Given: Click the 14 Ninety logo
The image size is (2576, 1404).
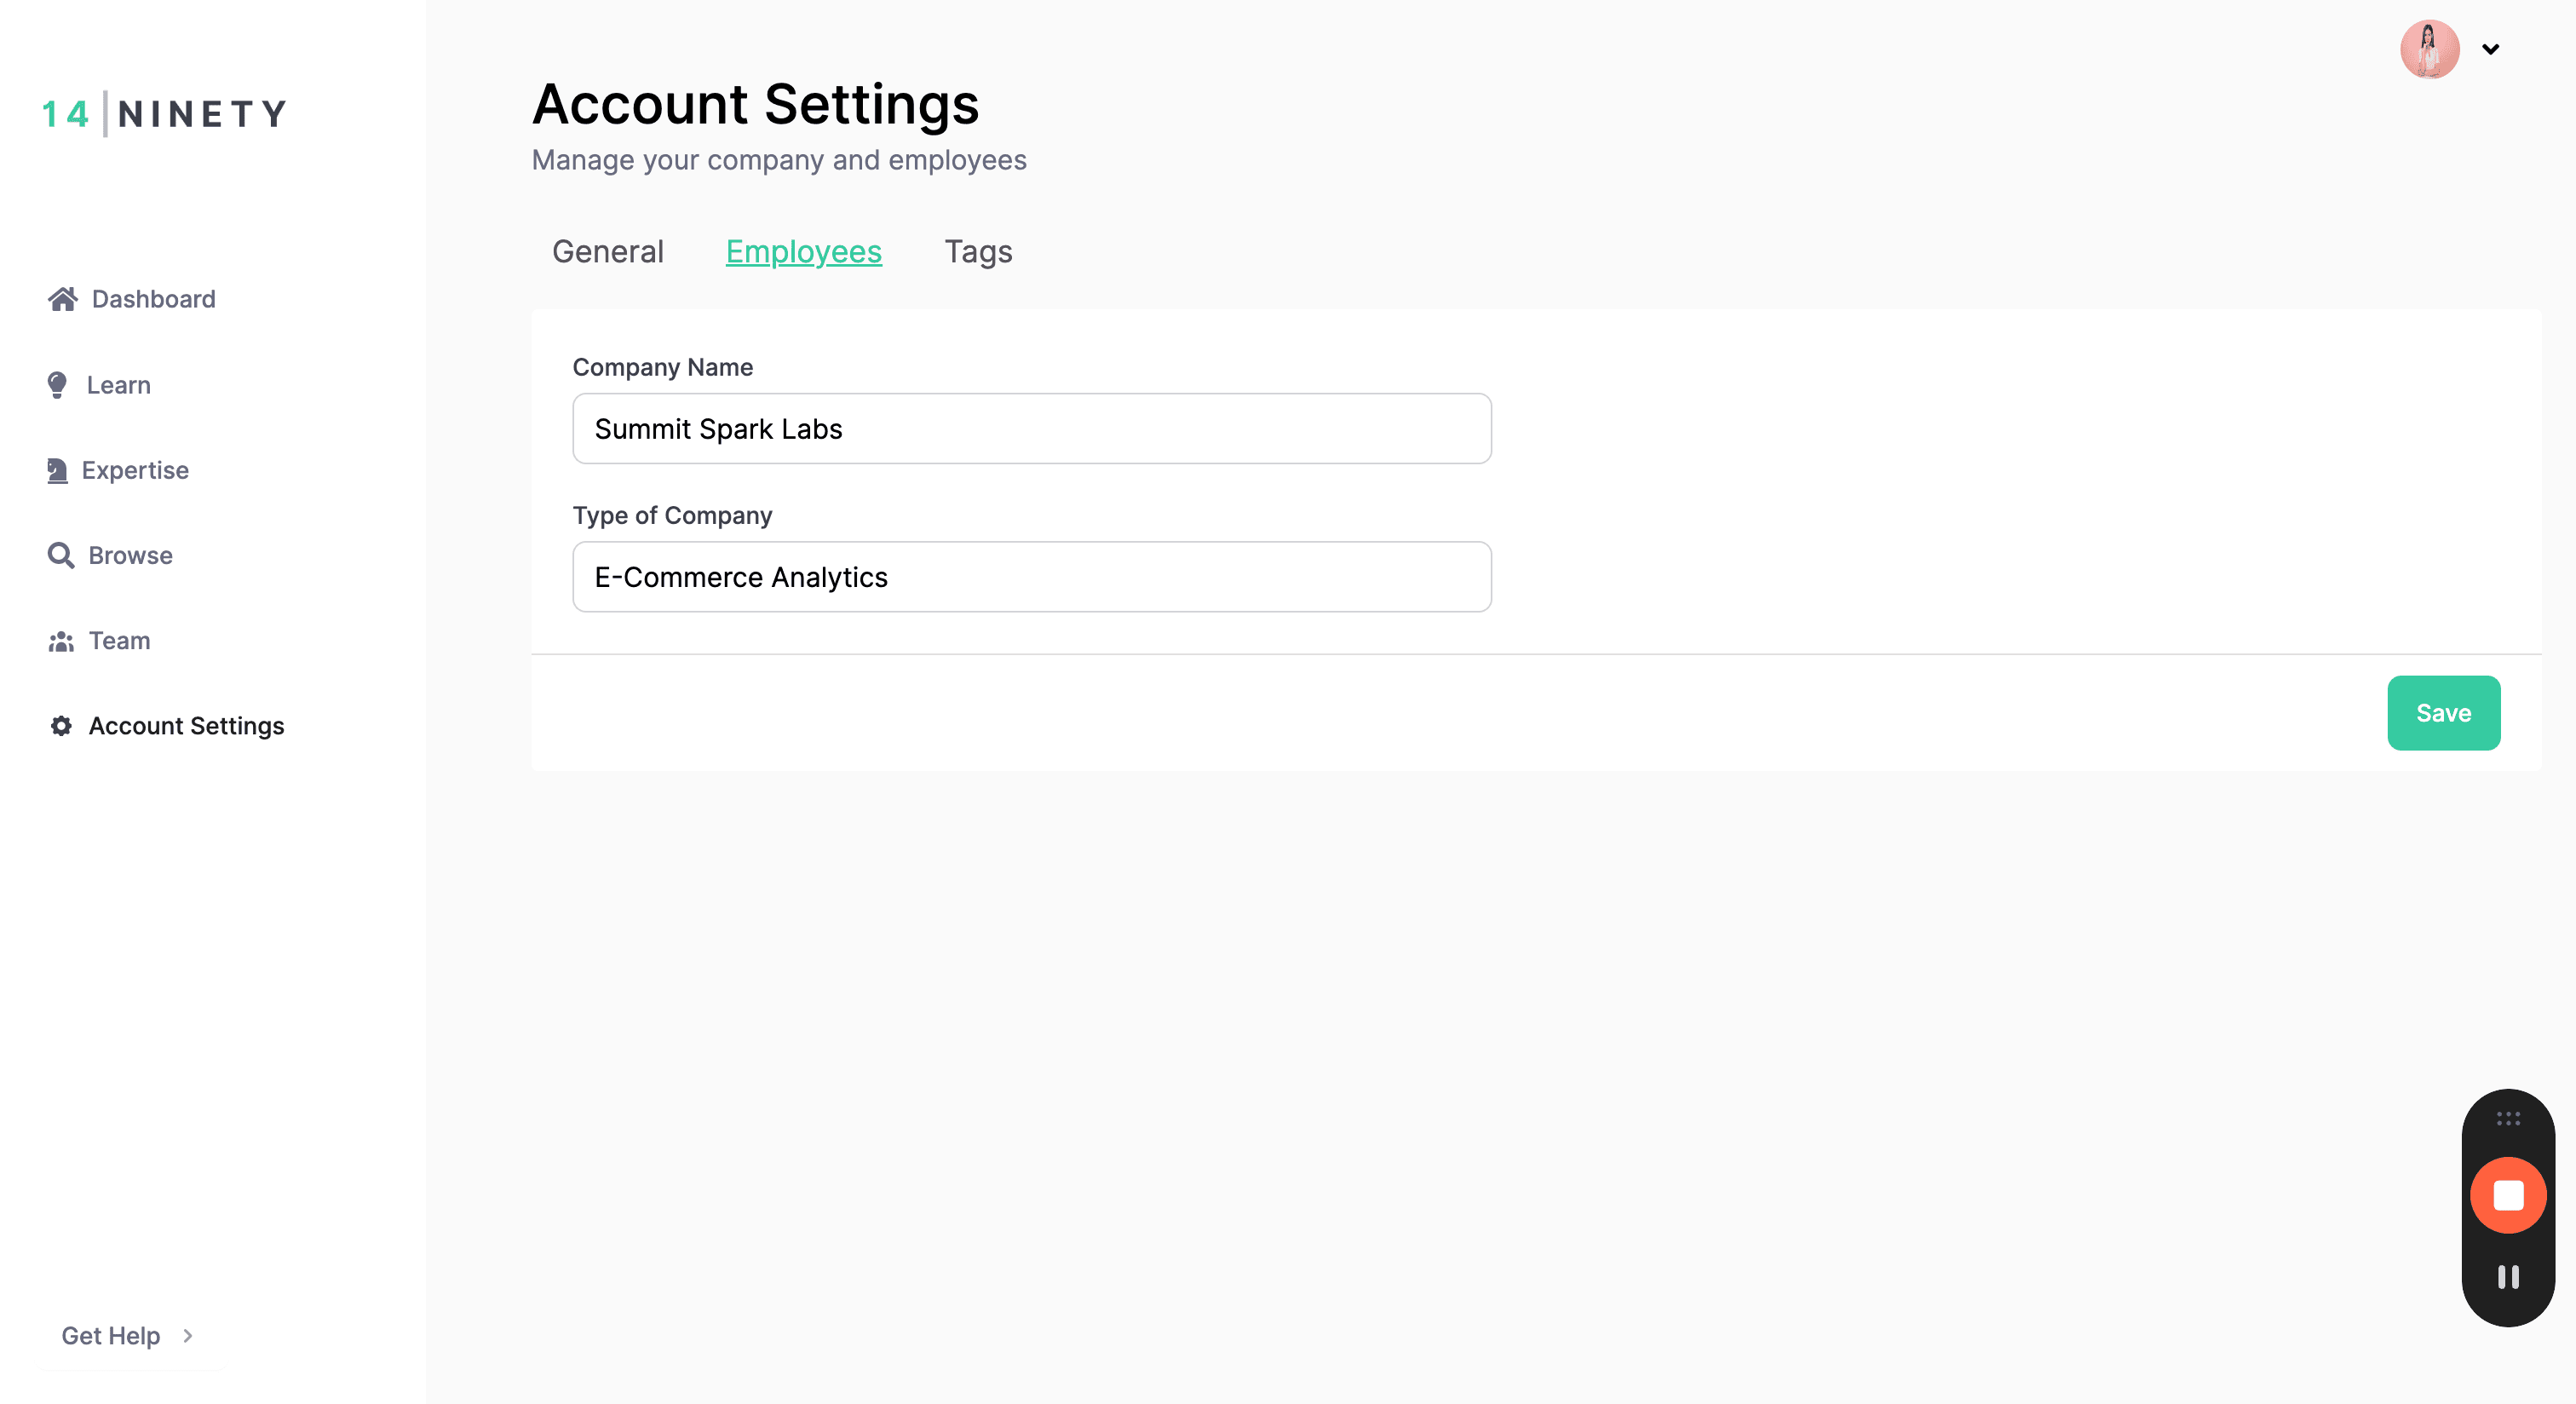Looking at the screenshot, I should point(165,114).
